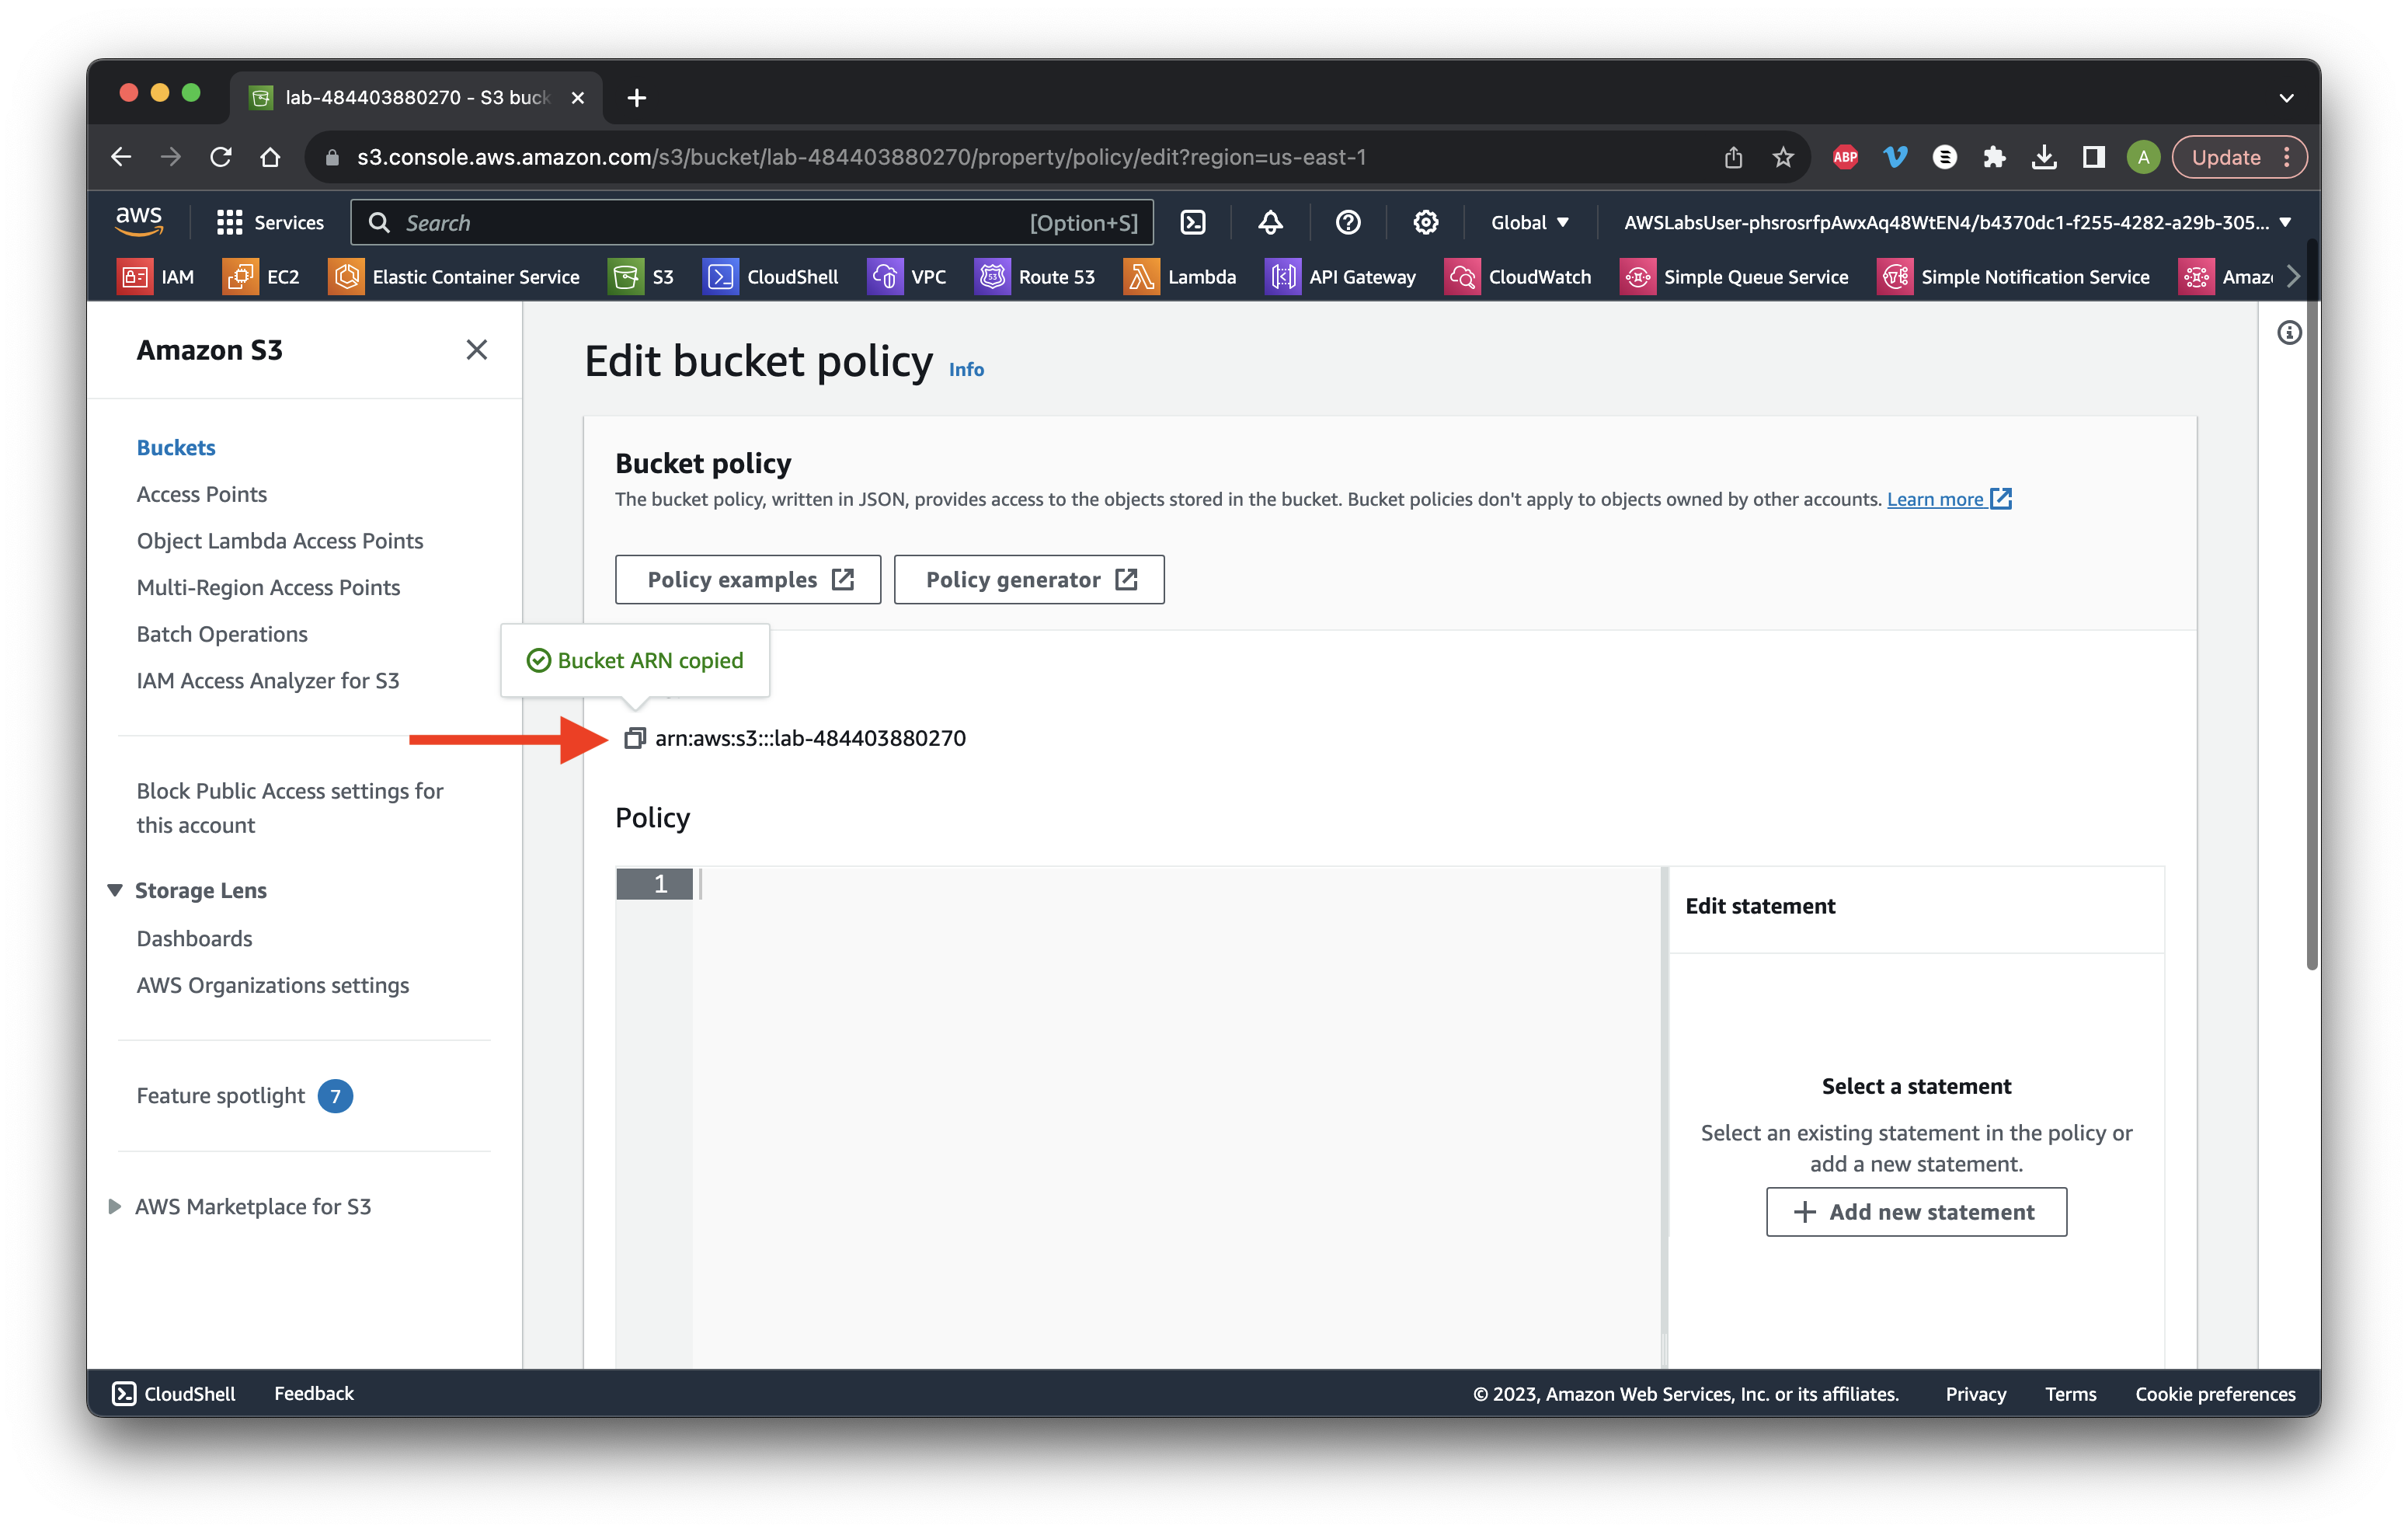Open the IAM favorite shortcut

point(157,277)
